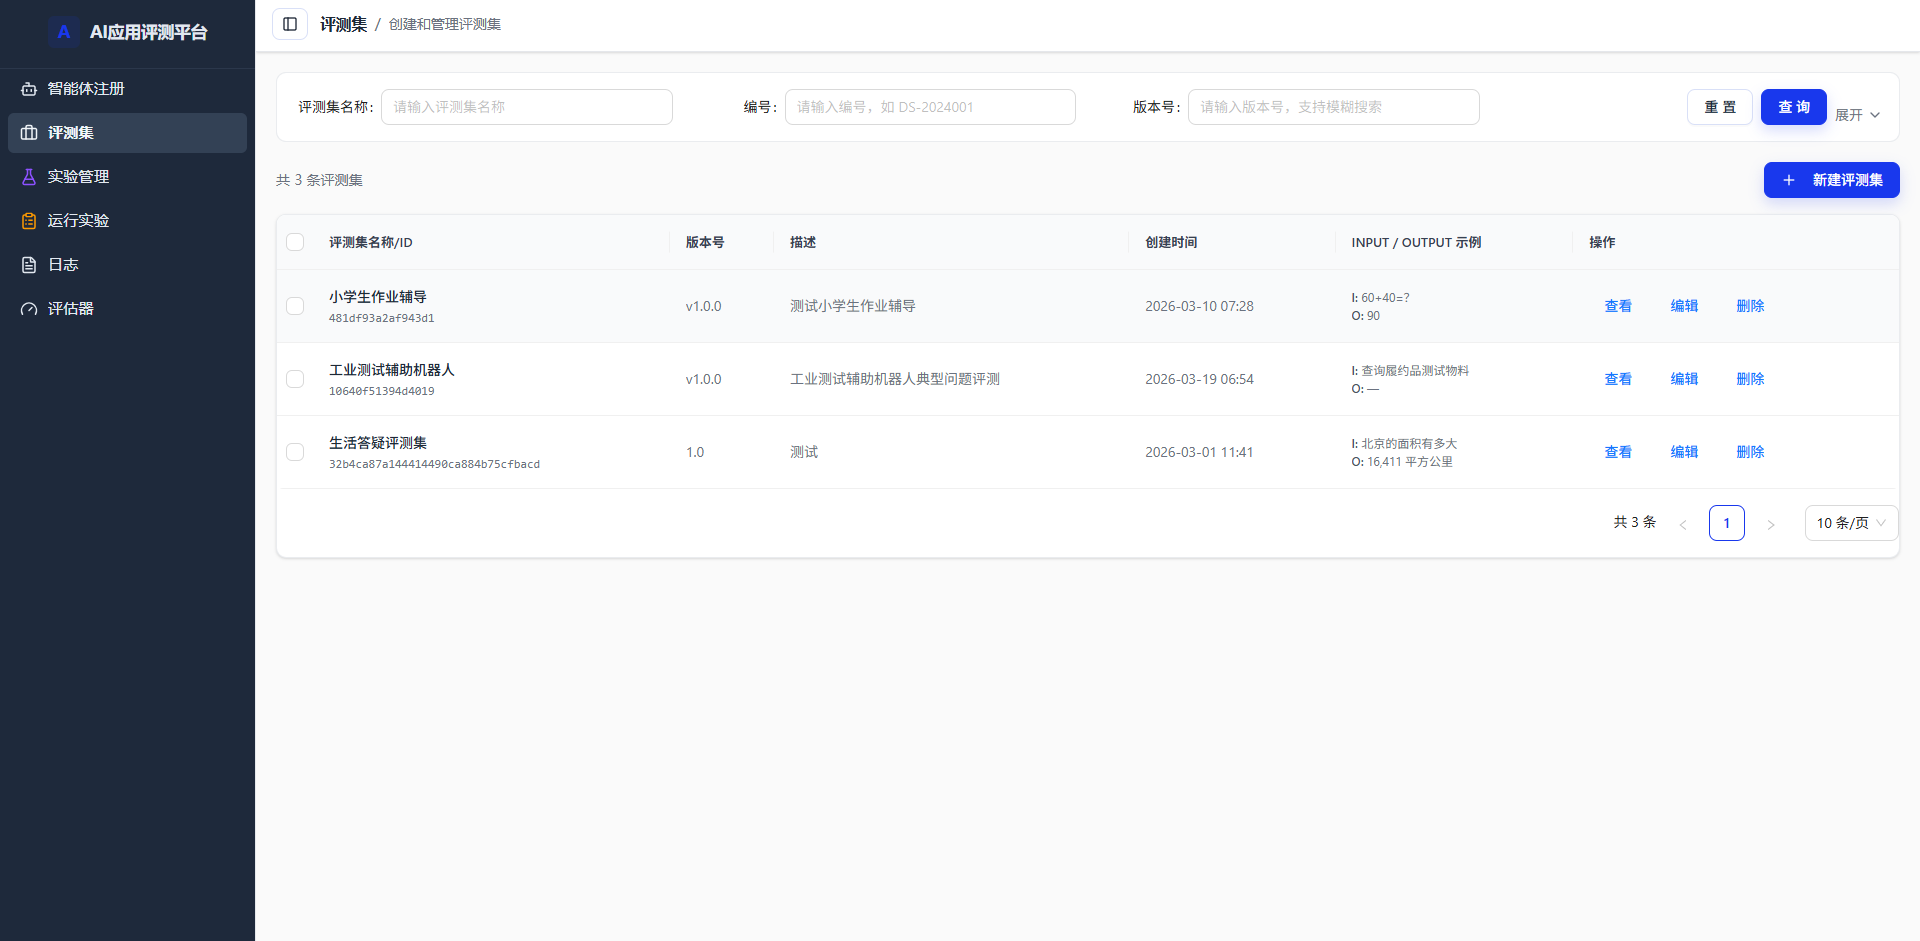Click ID 32b4ca87a144414490ca884b75cfbacd
The image size is (1920, 941).
pyautogui.click(x=435, y=465)
